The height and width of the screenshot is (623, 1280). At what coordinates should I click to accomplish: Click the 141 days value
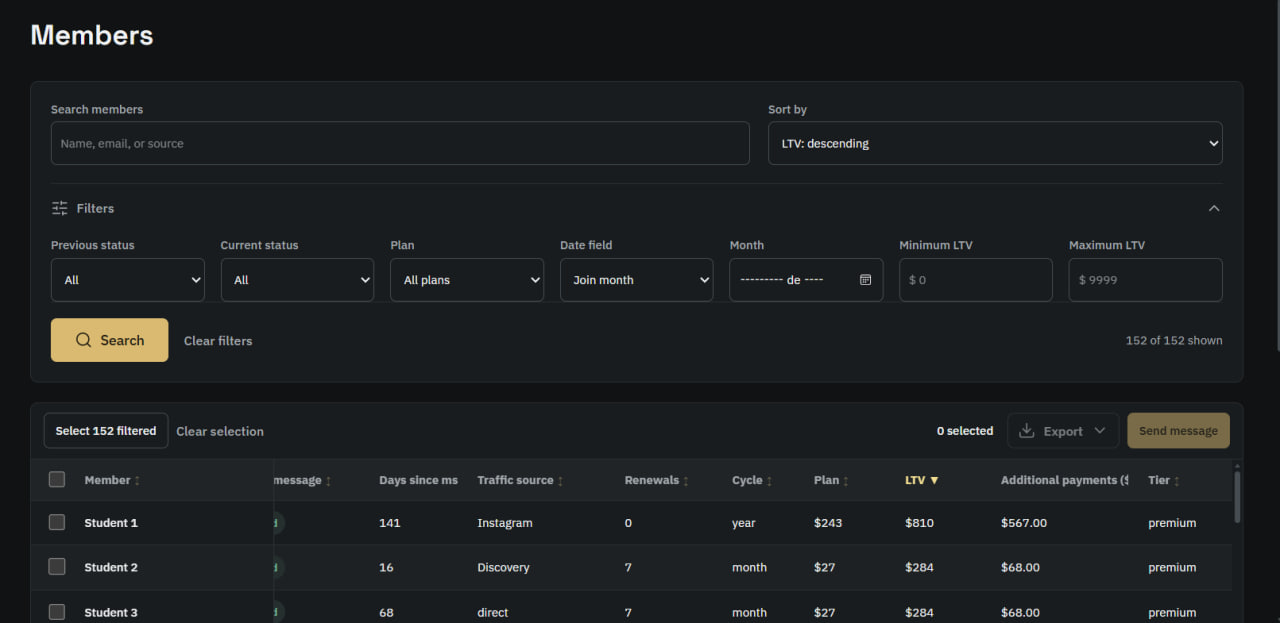point(389,523)
